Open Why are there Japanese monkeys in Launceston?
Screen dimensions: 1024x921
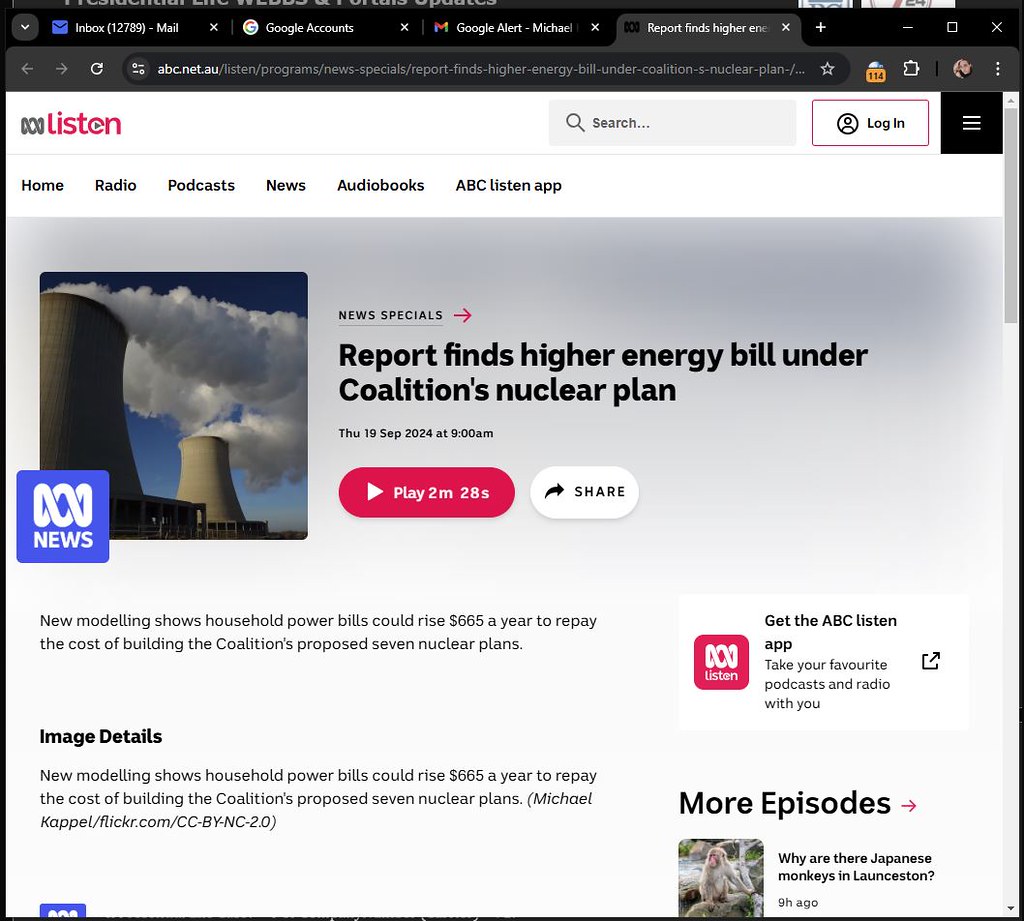point(856,867)
